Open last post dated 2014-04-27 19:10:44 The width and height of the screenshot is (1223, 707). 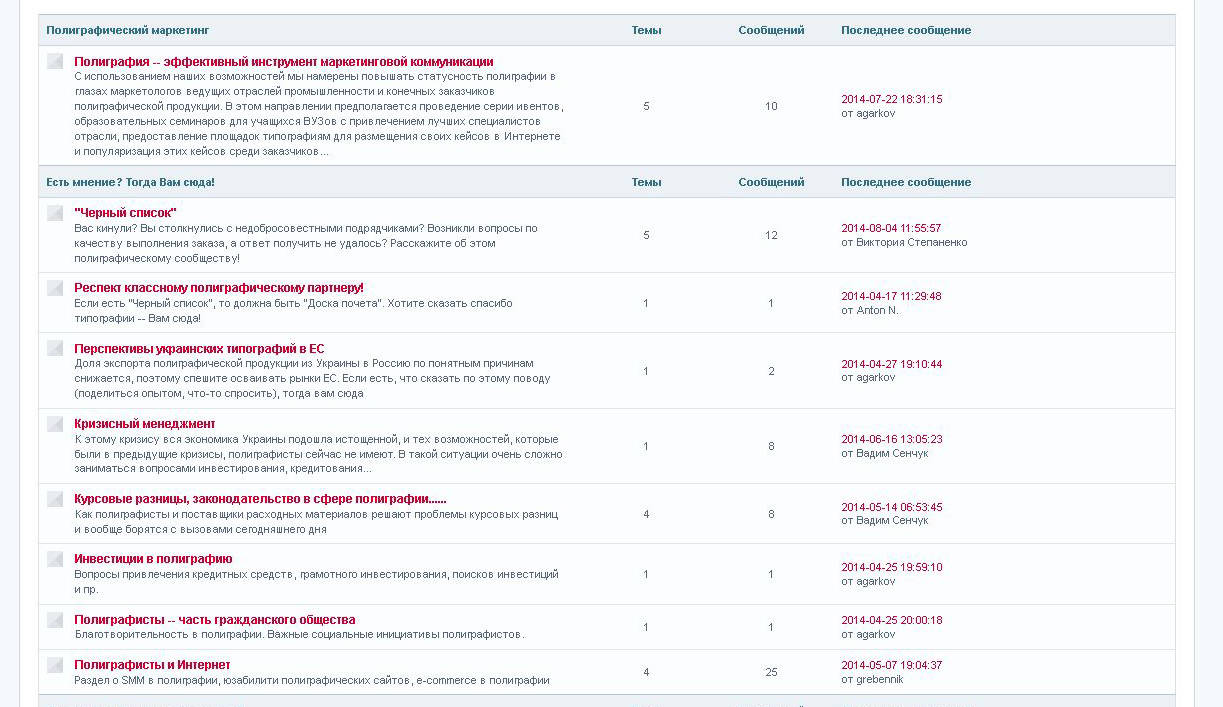(x=891, y=364)
